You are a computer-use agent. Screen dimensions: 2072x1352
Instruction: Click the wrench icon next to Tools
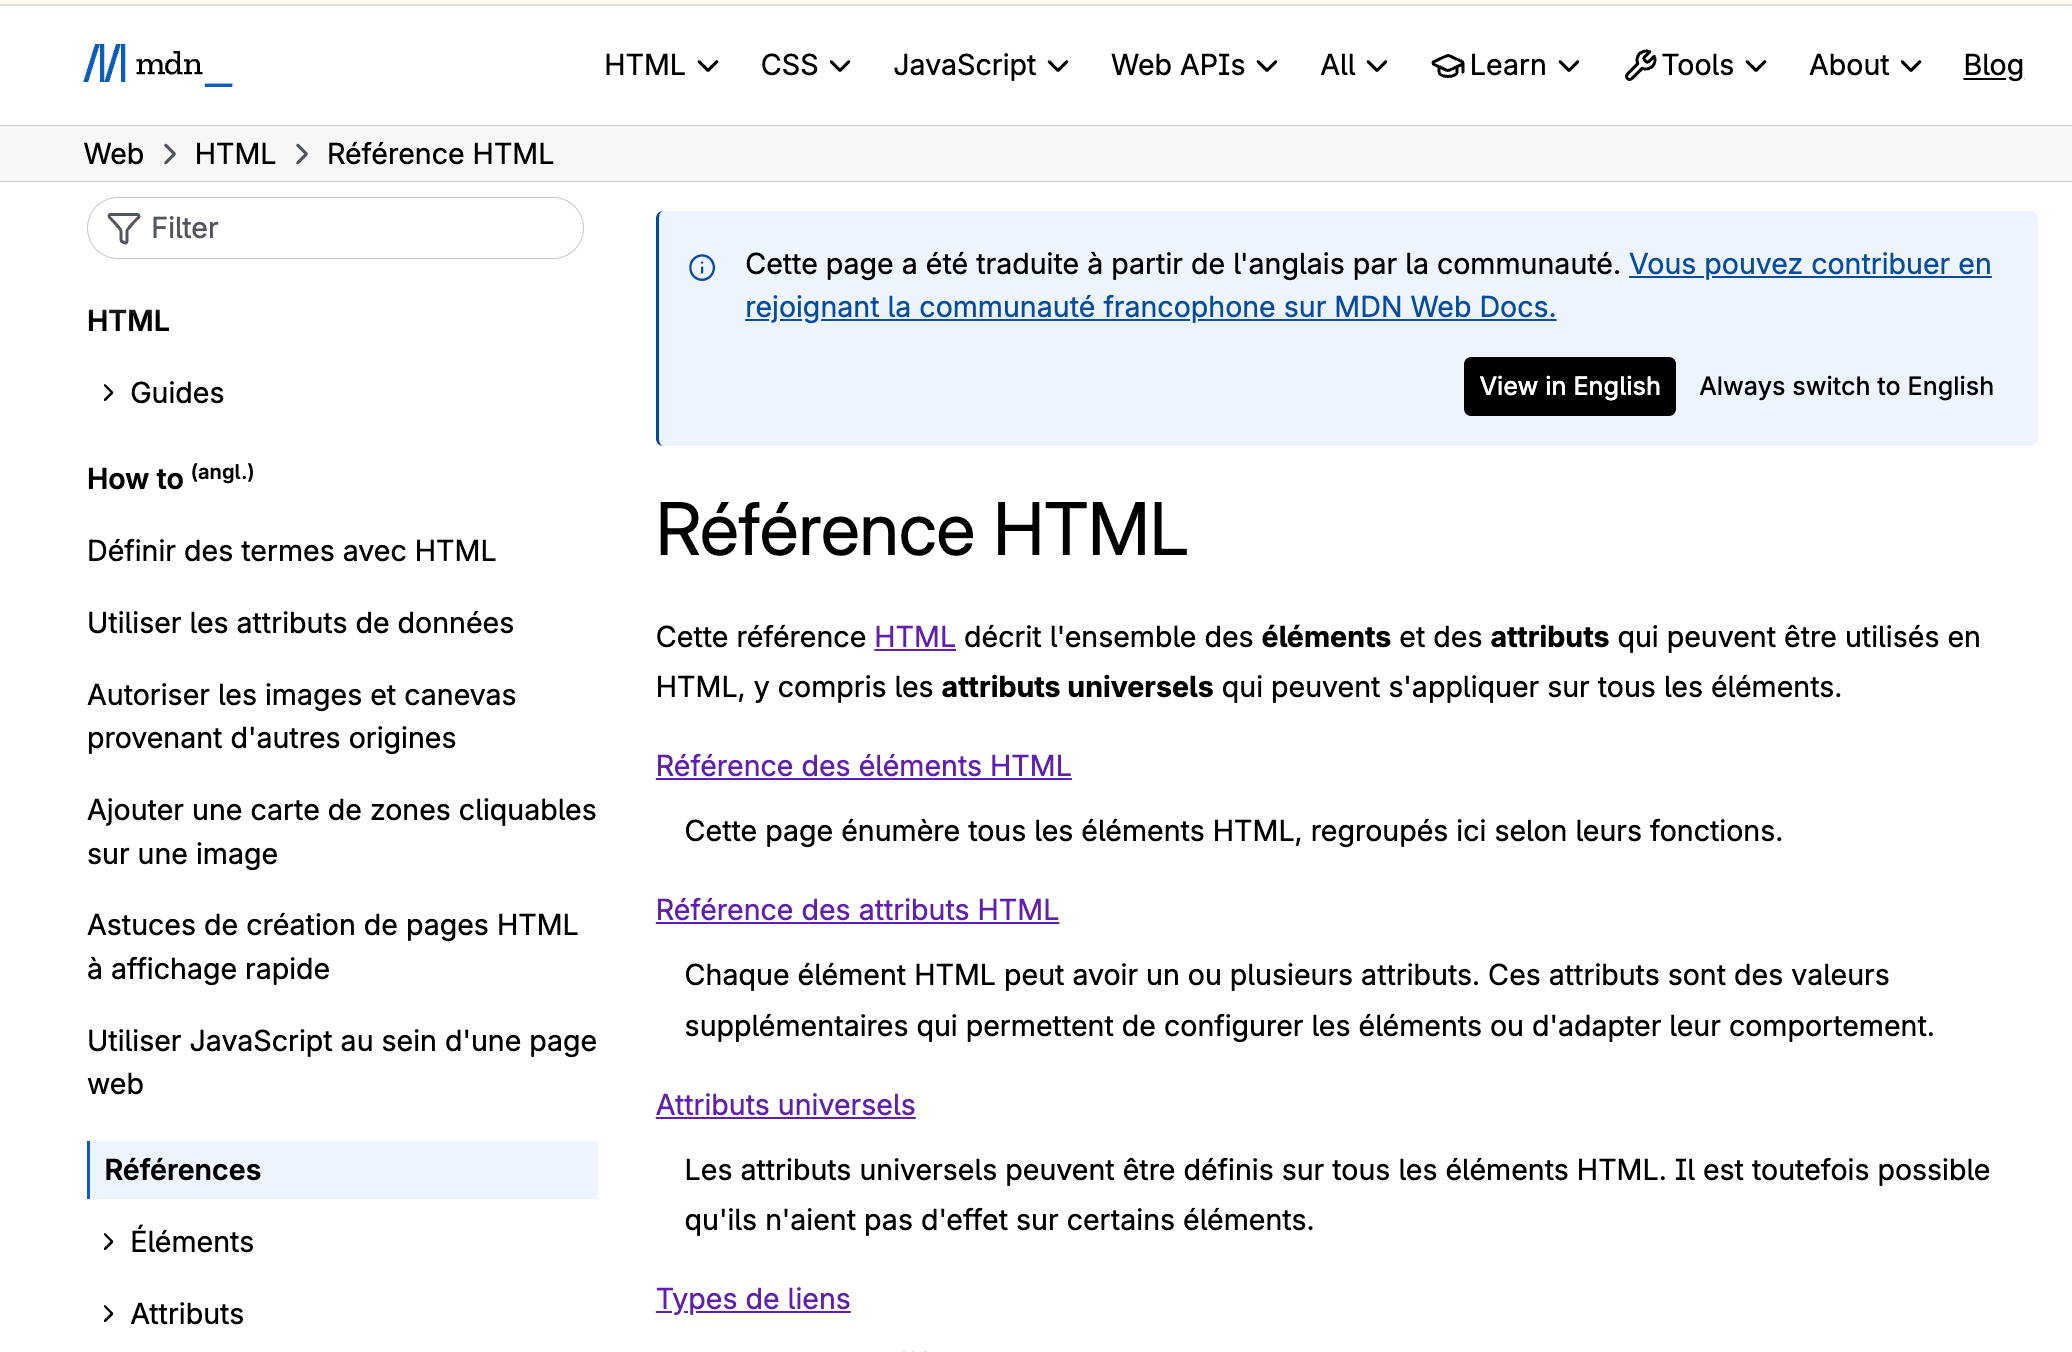click(x=1639, y=64)
